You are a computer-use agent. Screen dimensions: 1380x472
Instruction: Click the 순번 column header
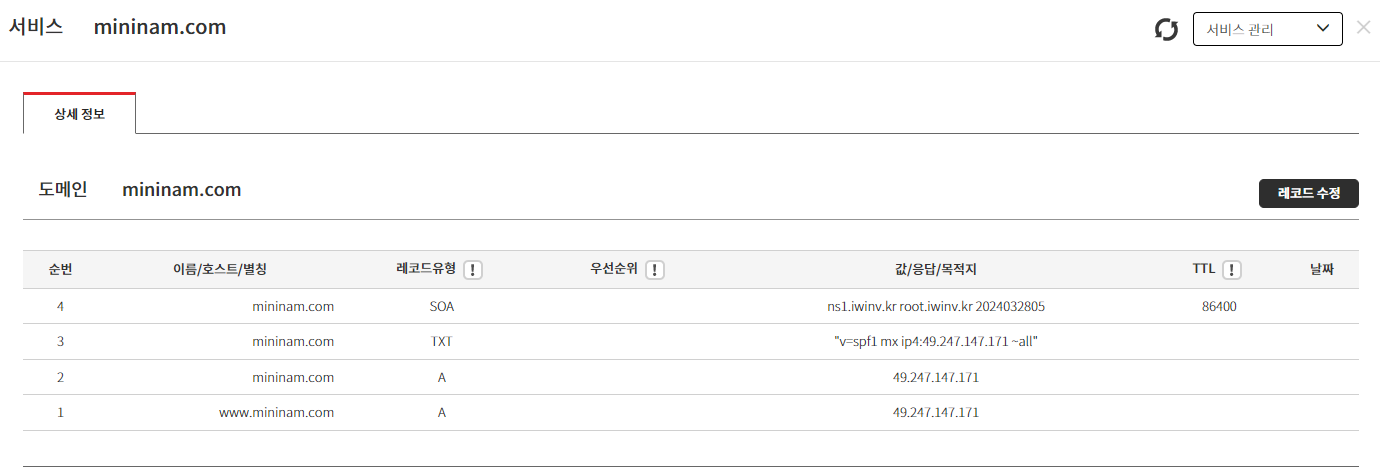click(60, 270)
